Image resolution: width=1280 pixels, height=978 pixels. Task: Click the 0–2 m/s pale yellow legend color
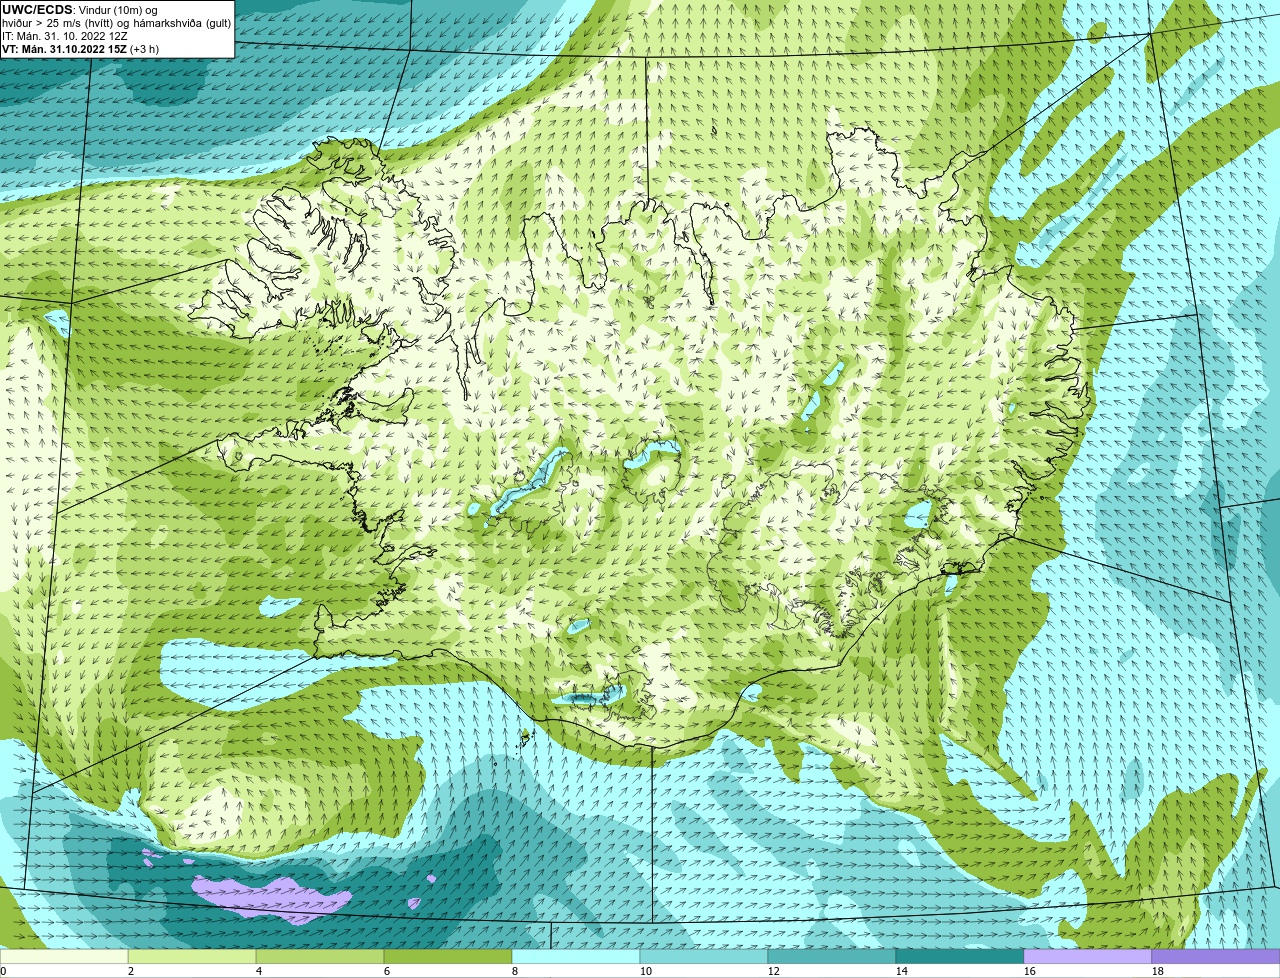[64, 956]
